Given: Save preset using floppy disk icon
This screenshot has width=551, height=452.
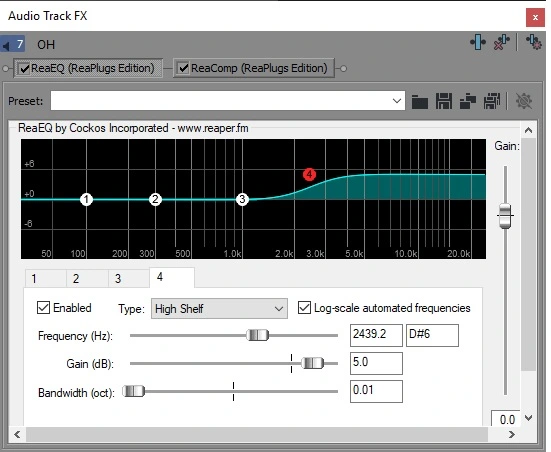Looking at the screenshot, I should coord(444,101).
